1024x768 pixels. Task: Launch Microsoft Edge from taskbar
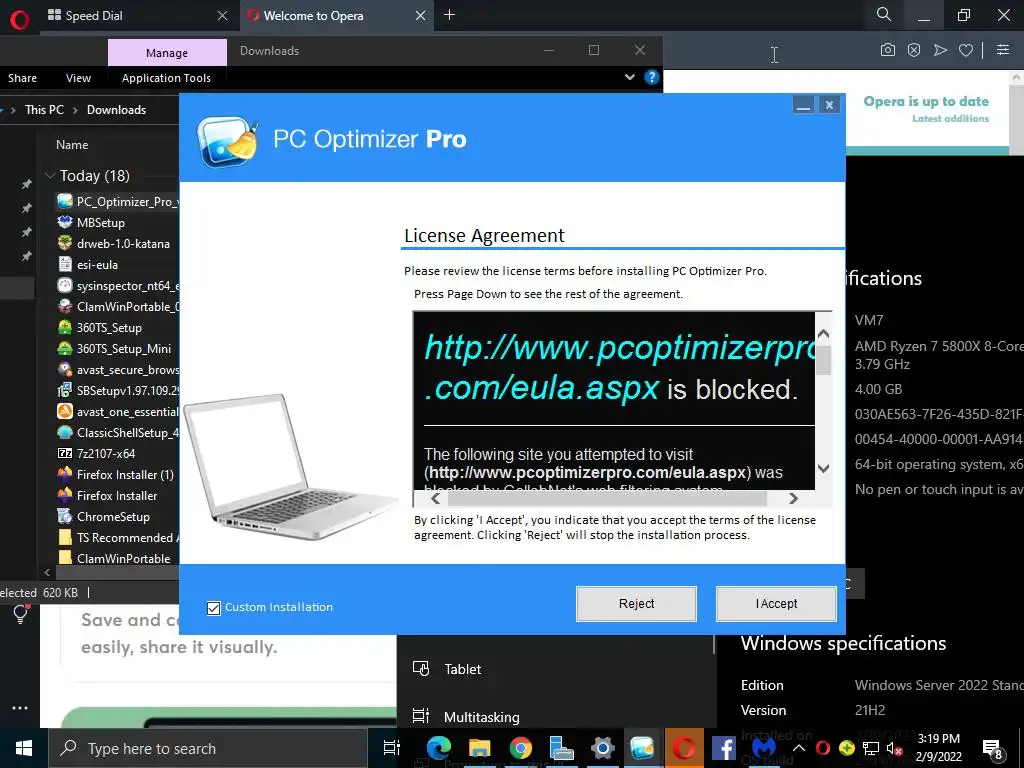coord(439,748)
